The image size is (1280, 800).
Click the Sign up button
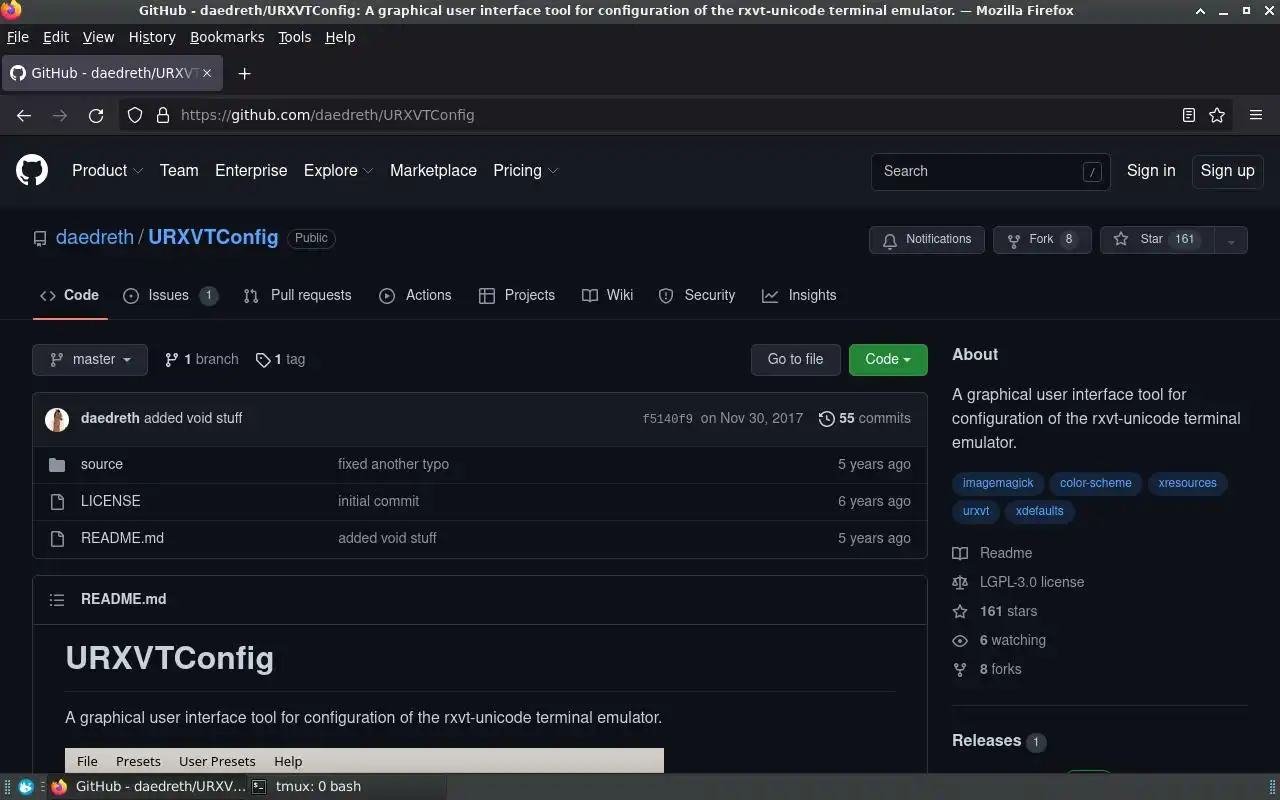pos(1227,171)
